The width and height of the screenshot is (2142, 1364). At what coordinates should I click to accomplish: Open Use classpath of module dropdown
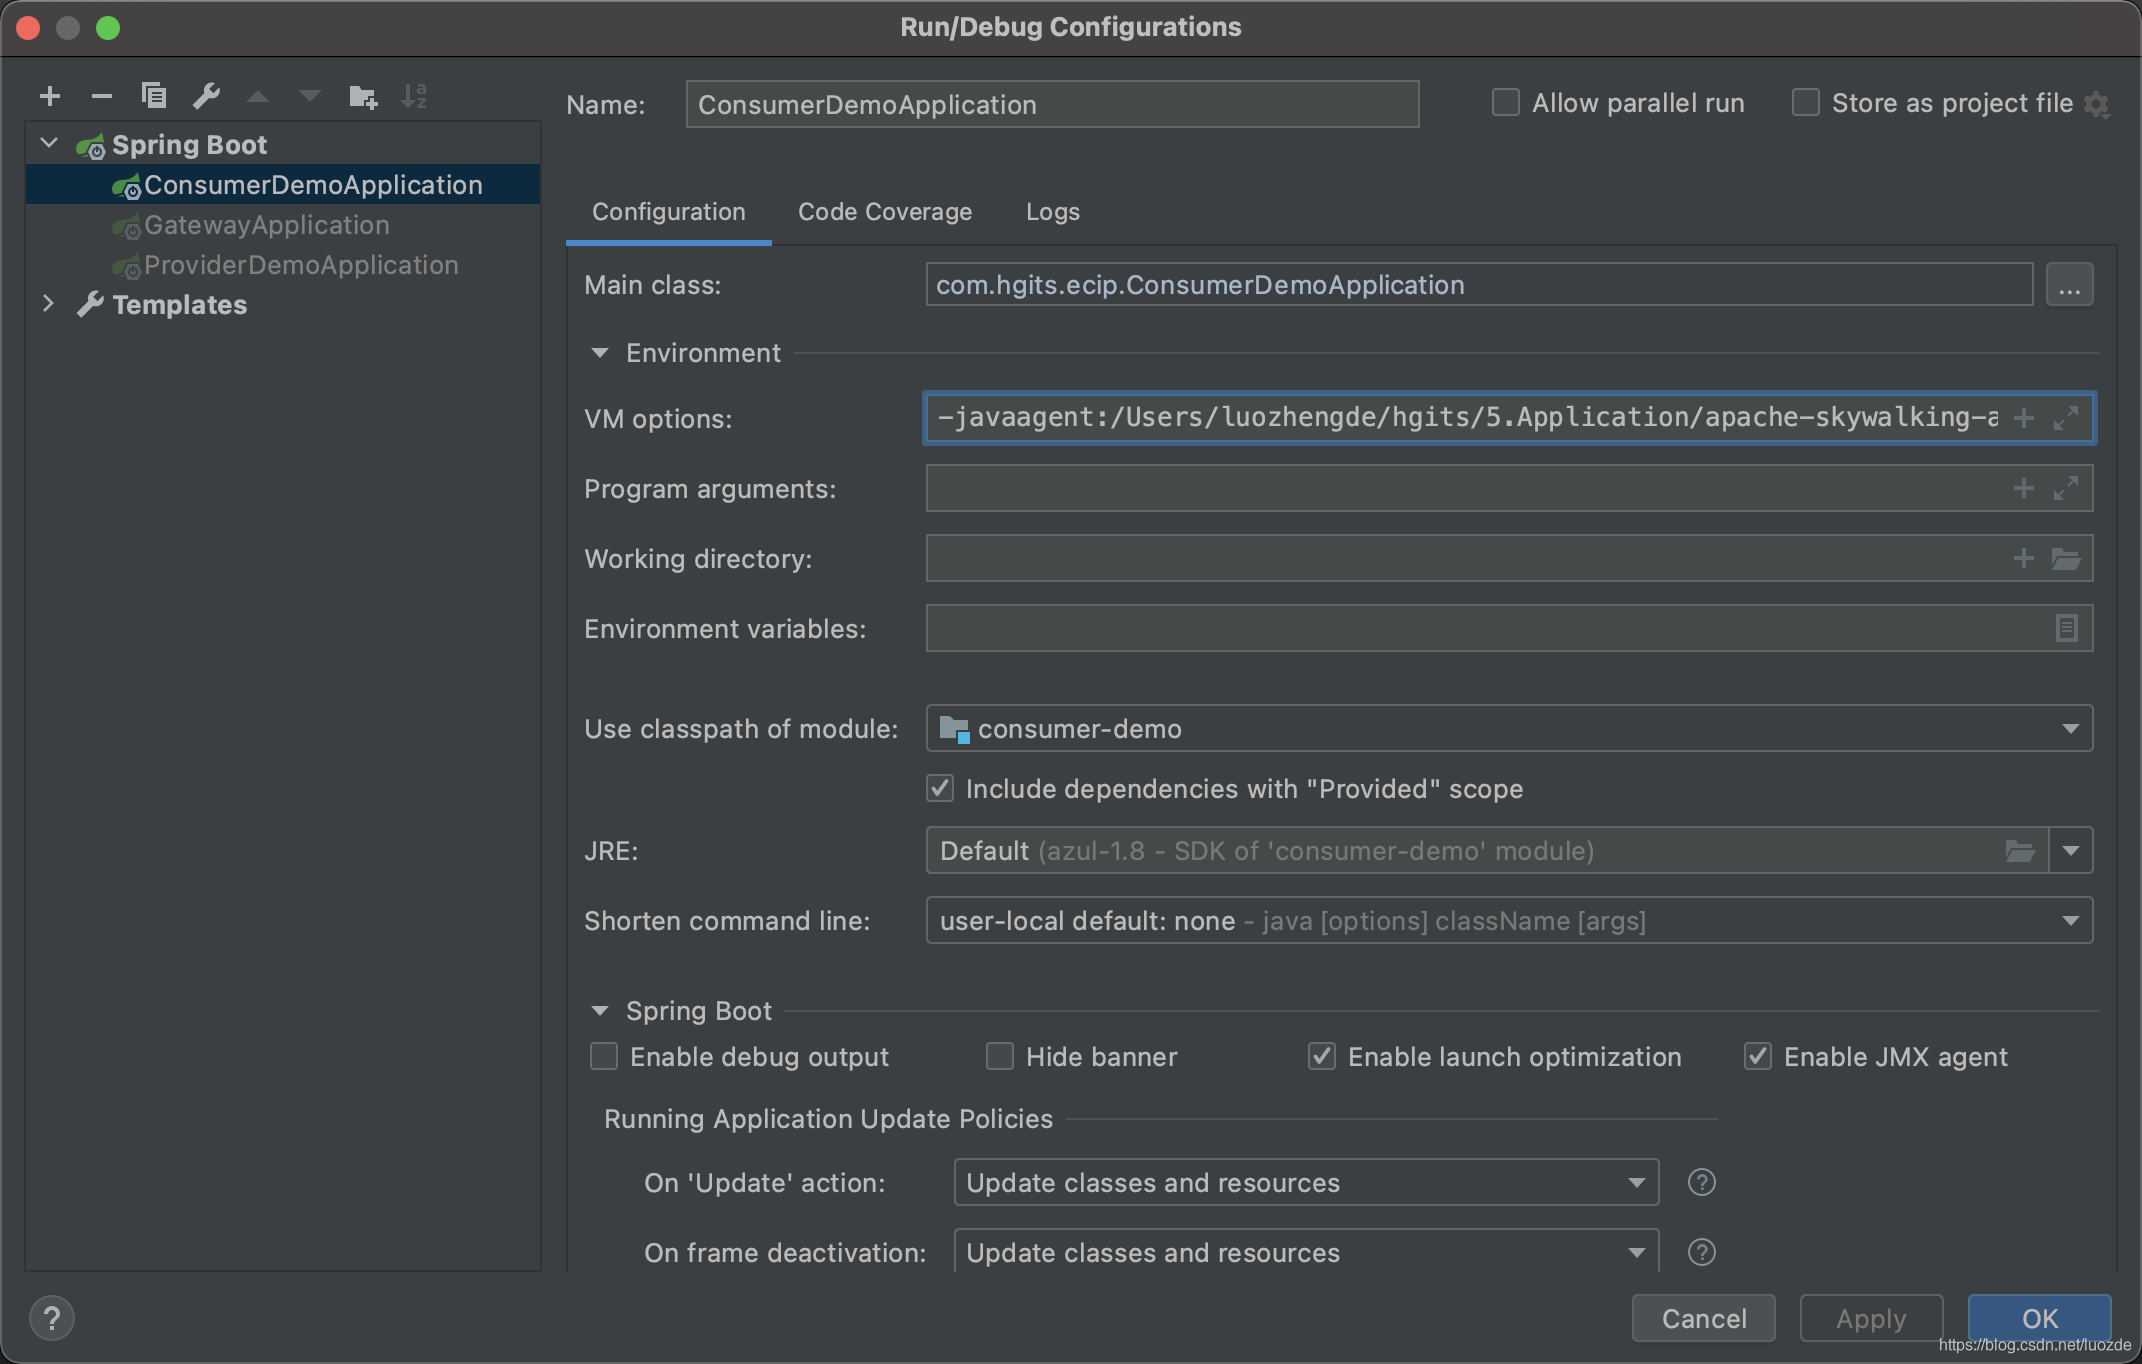(x=2070, y=729)
